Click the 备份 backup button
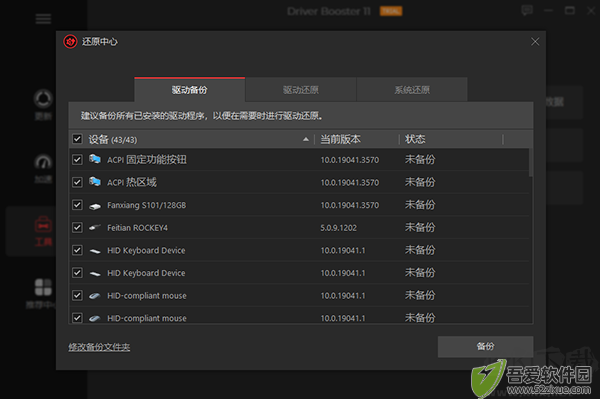This screenshot has width=600, height=399. (486, 347)
